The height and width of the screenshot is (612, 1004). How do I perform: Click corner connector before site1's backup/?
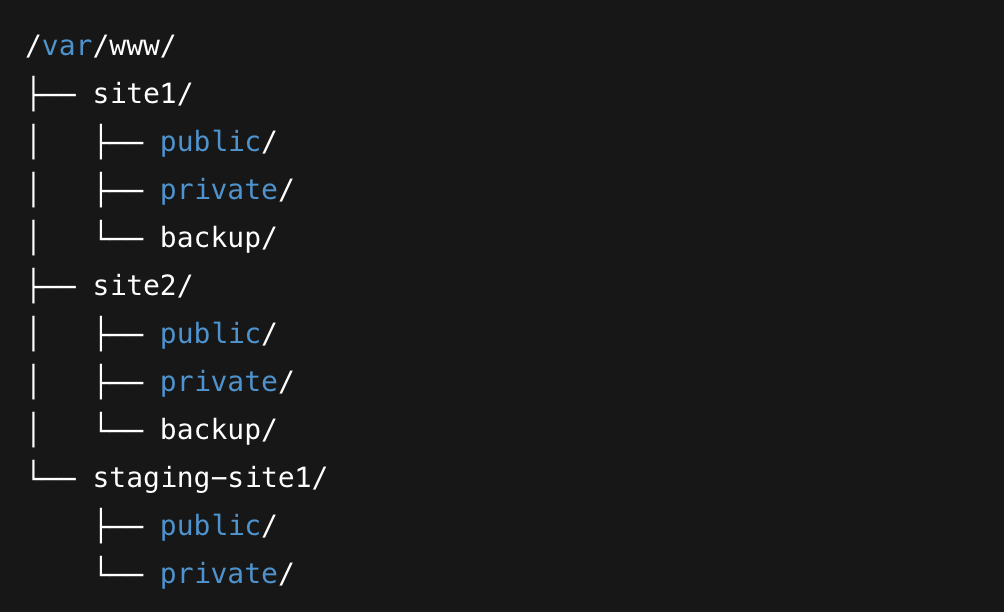pyautogui.click(x=119, y=238)
